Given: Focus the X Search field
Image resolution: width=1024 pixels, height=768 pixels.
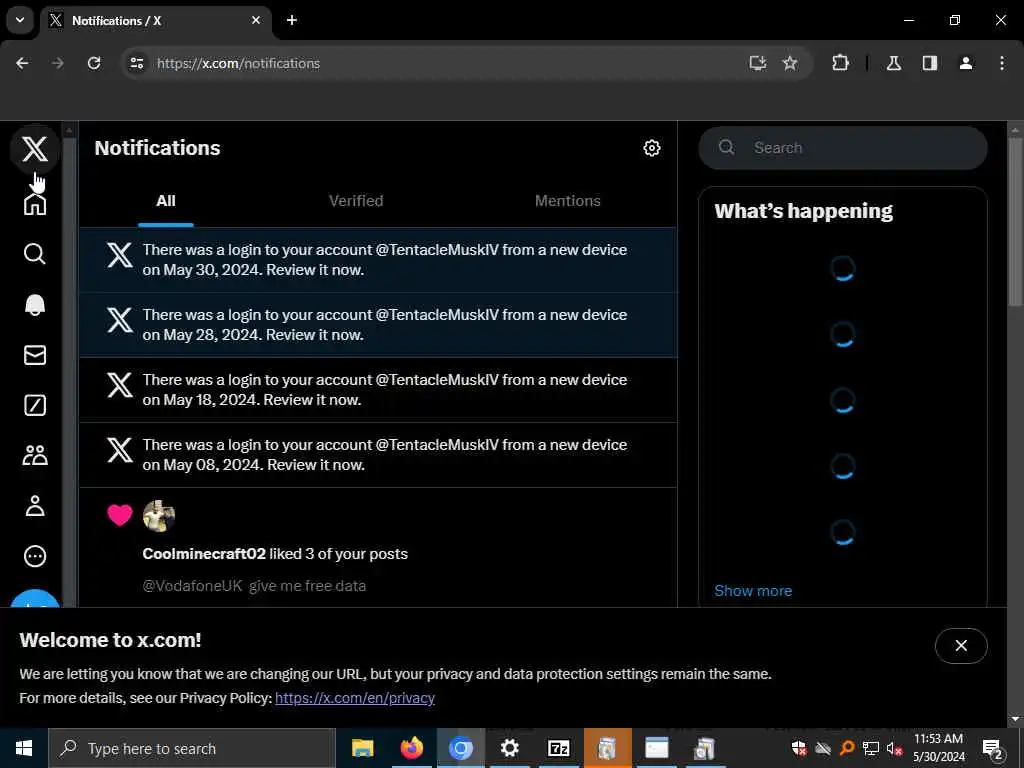Looking at the screenshot, I should (x=842, y=148).
